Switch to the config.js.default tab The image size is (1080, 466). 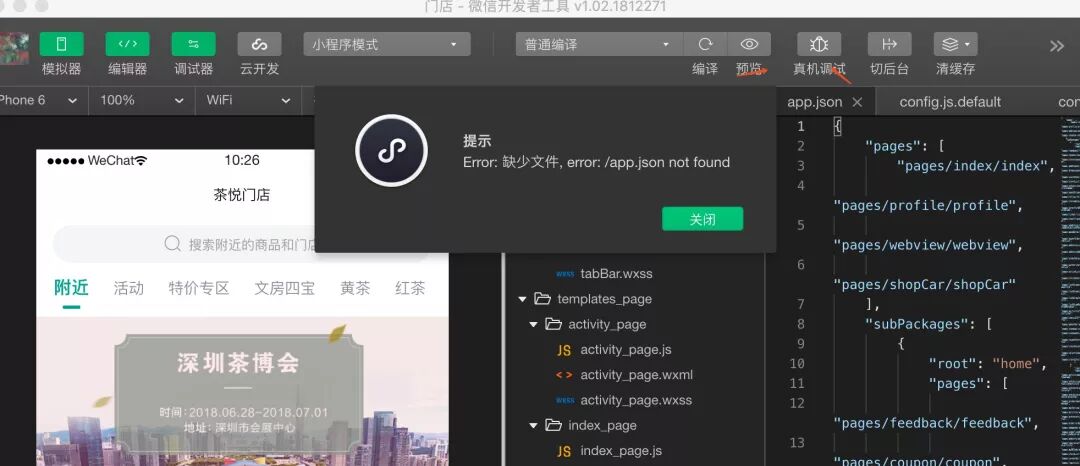950,102
